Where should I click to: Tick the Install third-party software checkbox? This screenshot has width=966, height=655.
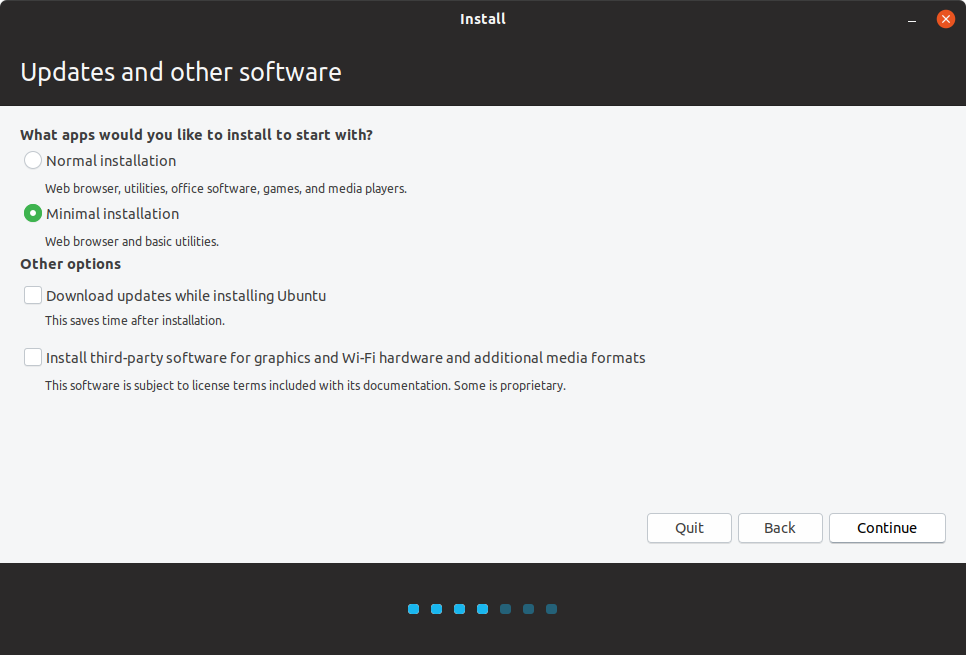(33, 357)
